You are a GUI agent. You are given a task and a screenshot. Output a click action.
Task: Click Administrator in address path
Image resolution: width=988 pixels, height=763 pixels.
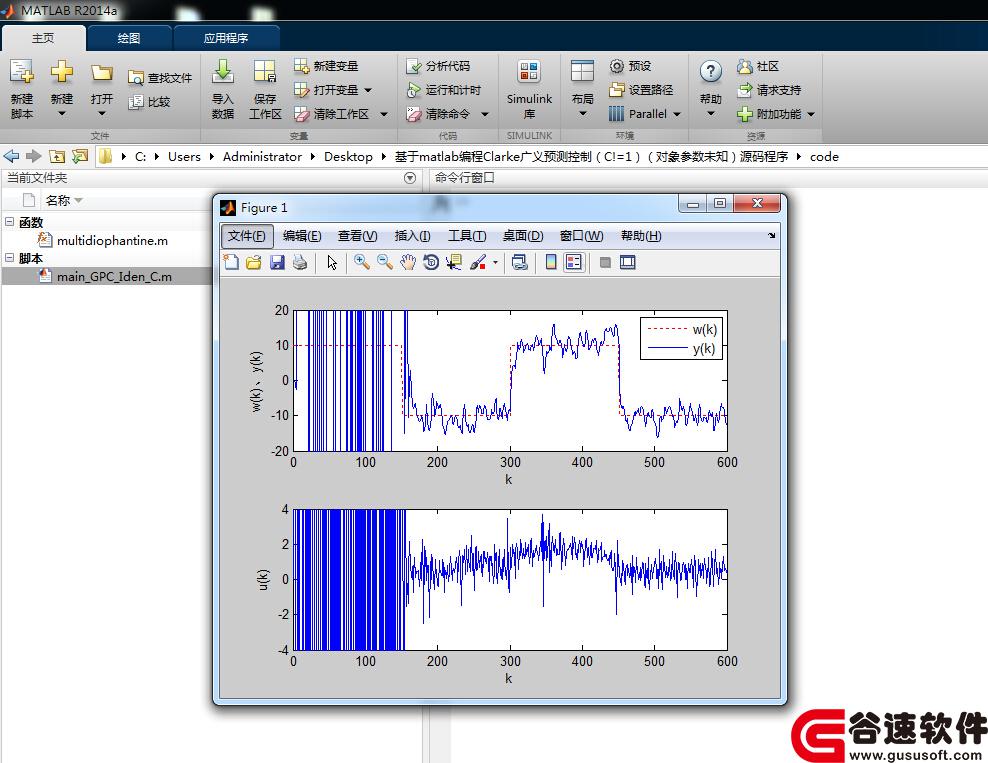click(262, 156)
